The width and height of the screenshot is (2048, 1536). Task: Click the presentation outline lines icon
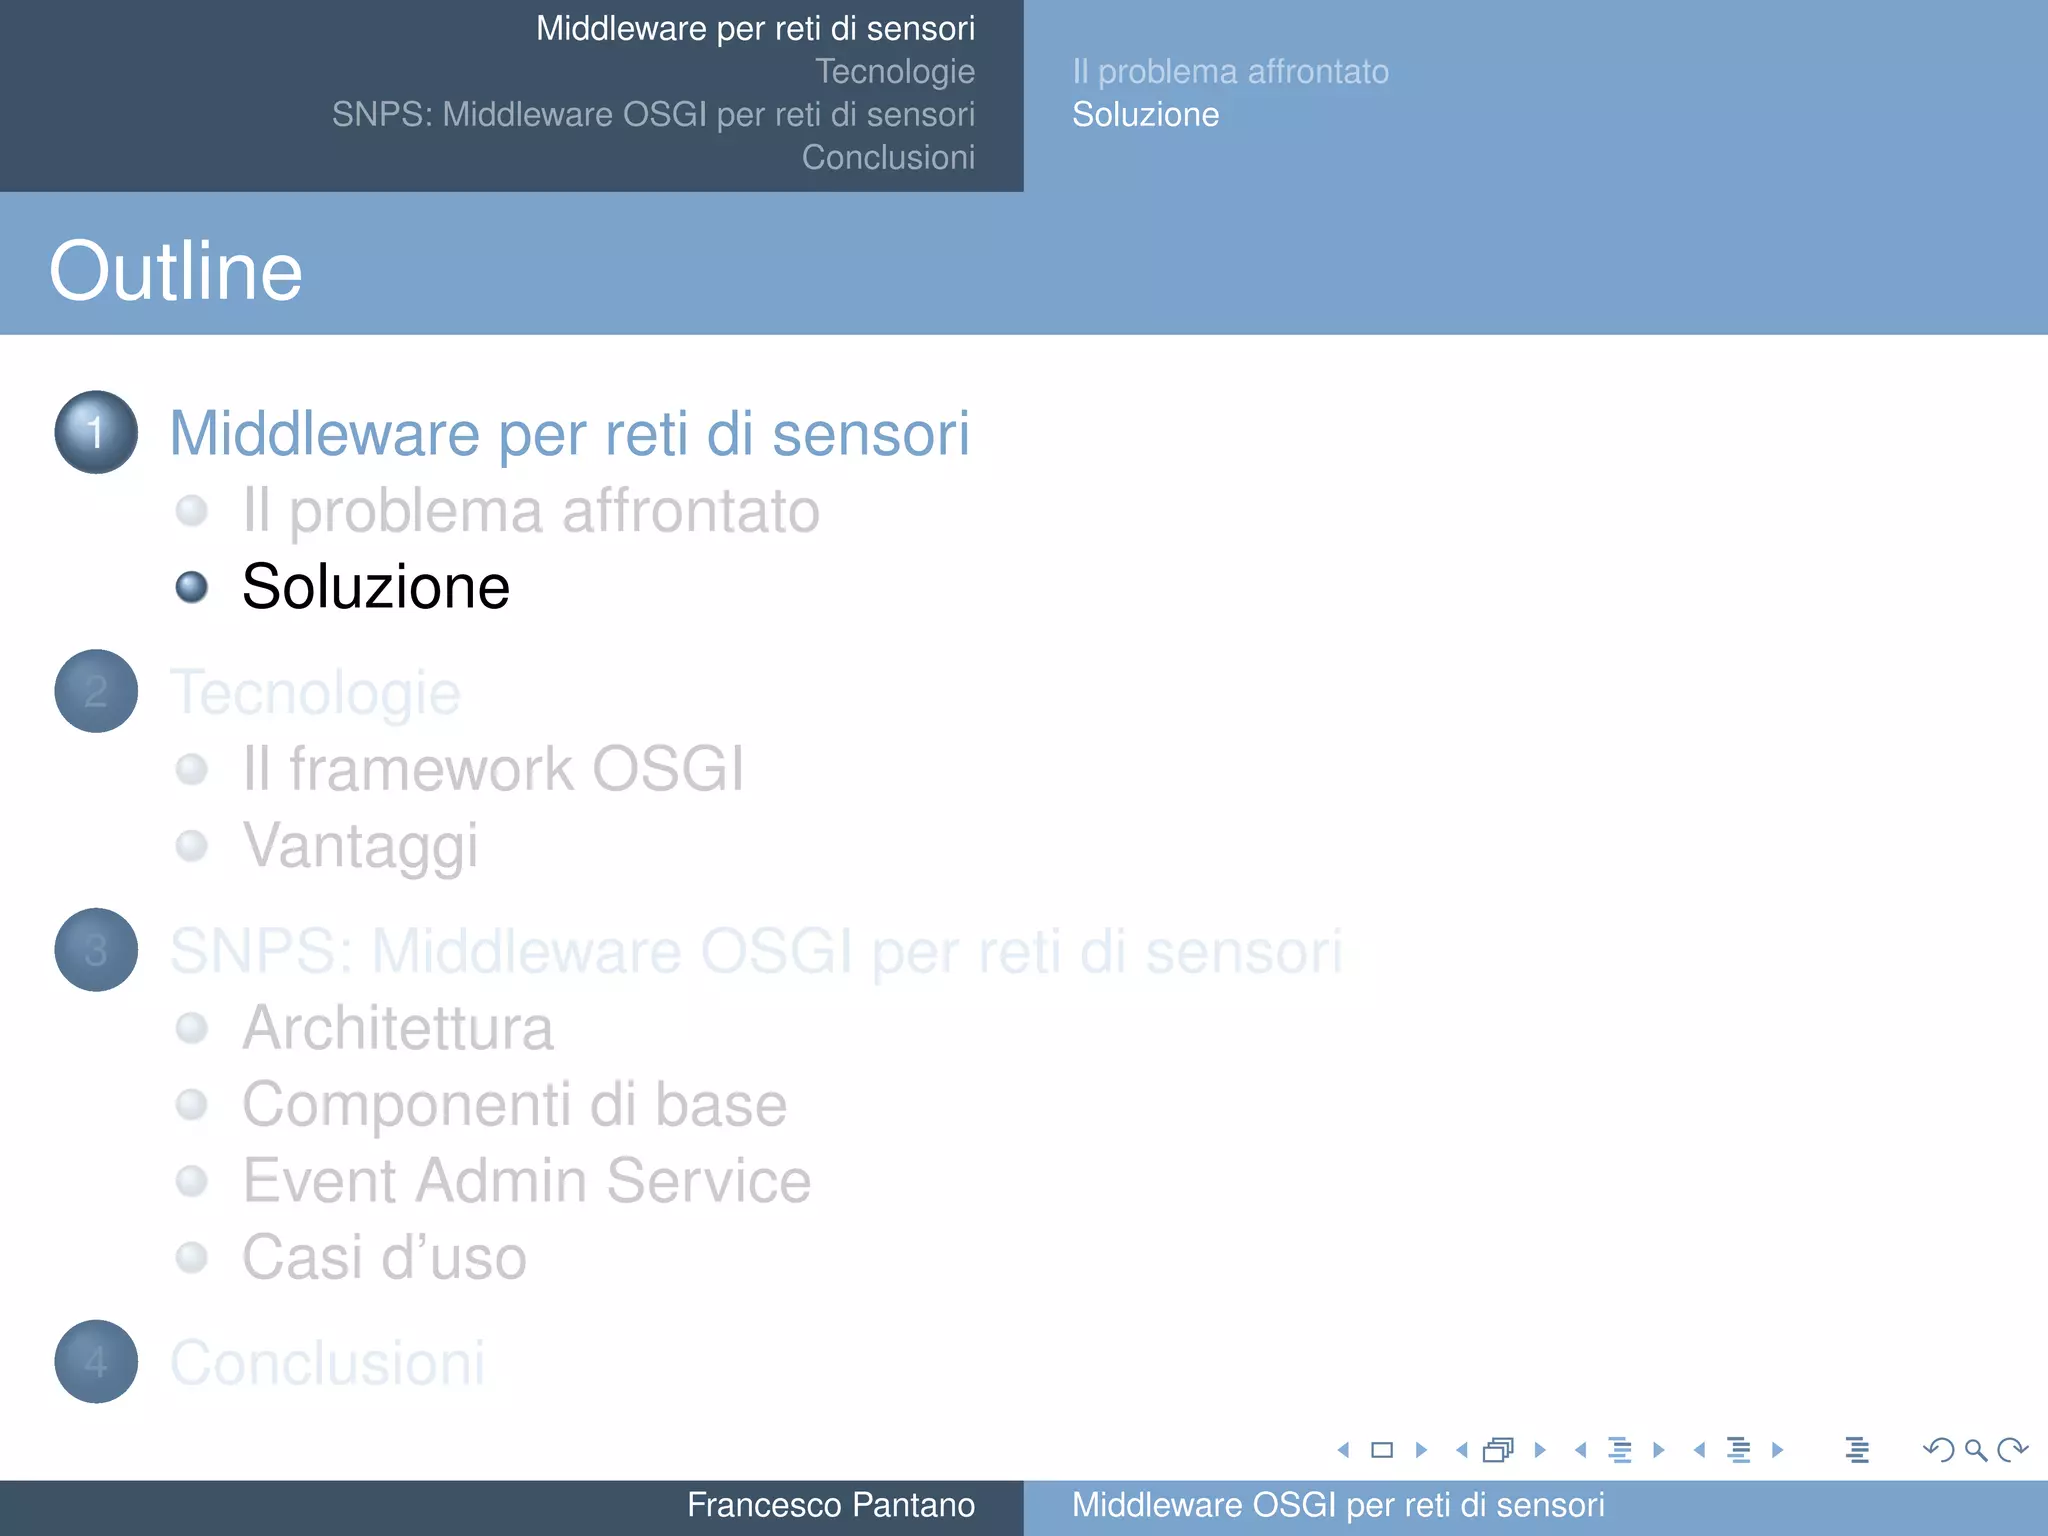click(1857, 1450)
